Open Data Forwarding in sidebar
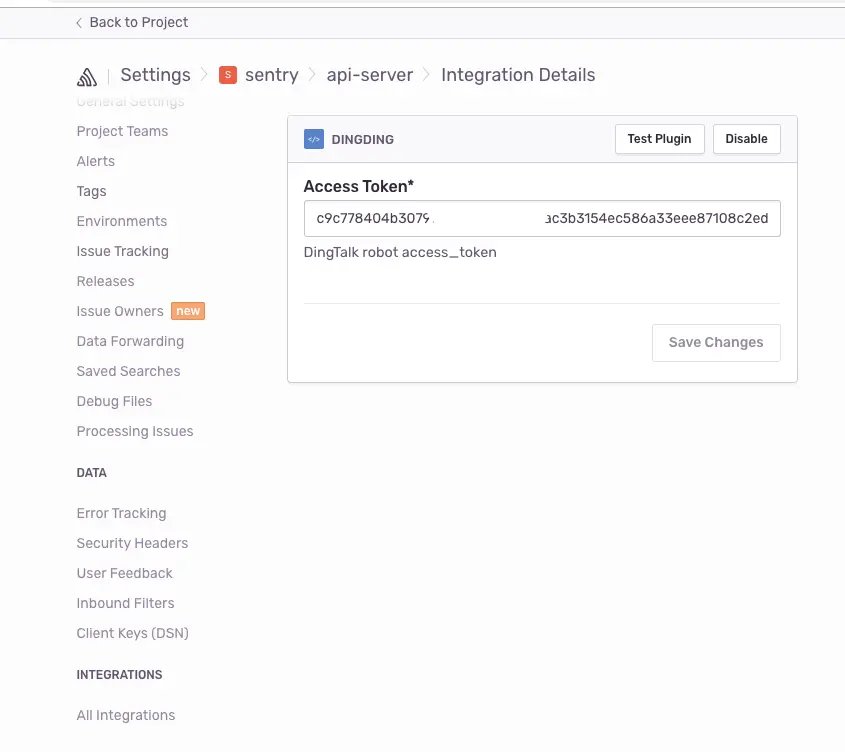Screen dimensions: 845x752 pyautogui.click(x=130, y=341)
